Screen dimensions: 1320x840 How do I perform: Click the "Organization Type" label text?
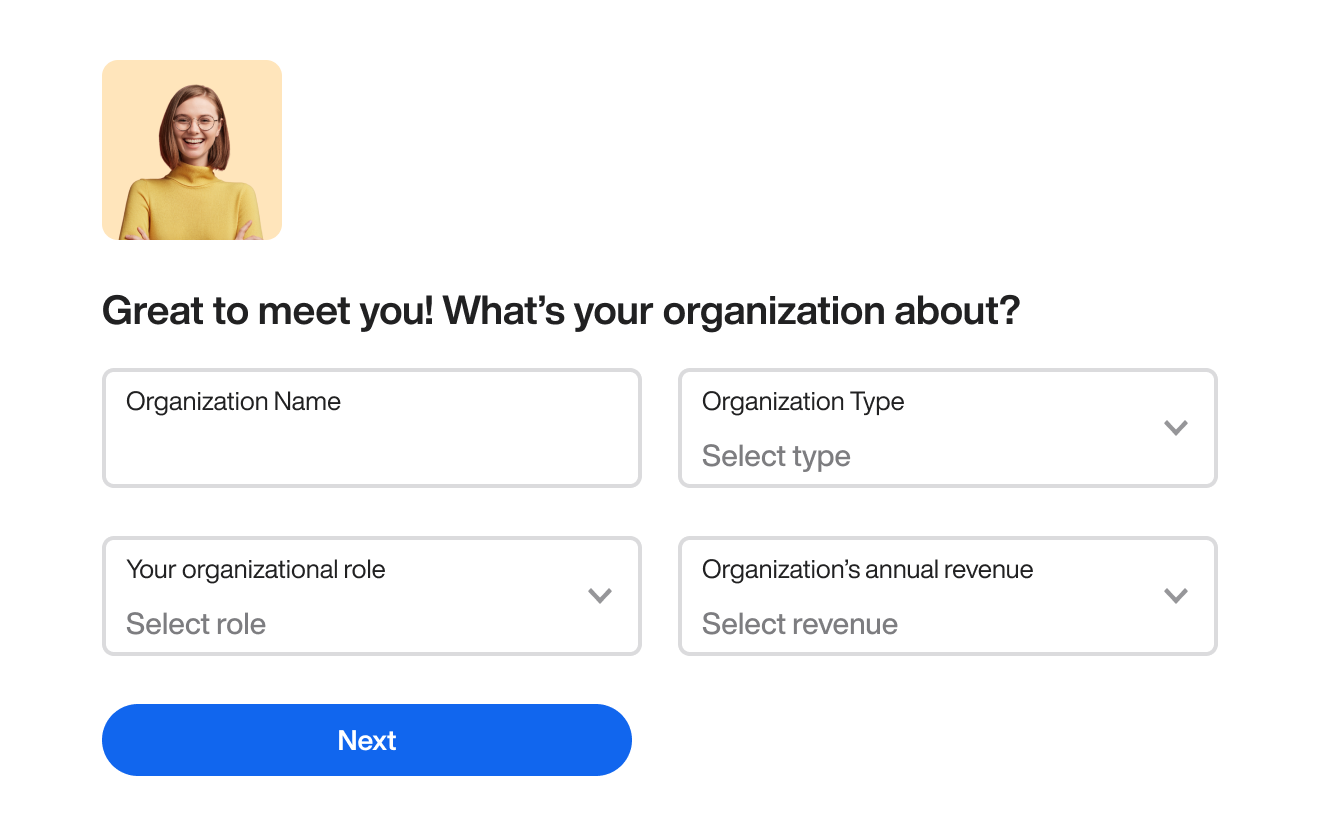pos(803,402)
